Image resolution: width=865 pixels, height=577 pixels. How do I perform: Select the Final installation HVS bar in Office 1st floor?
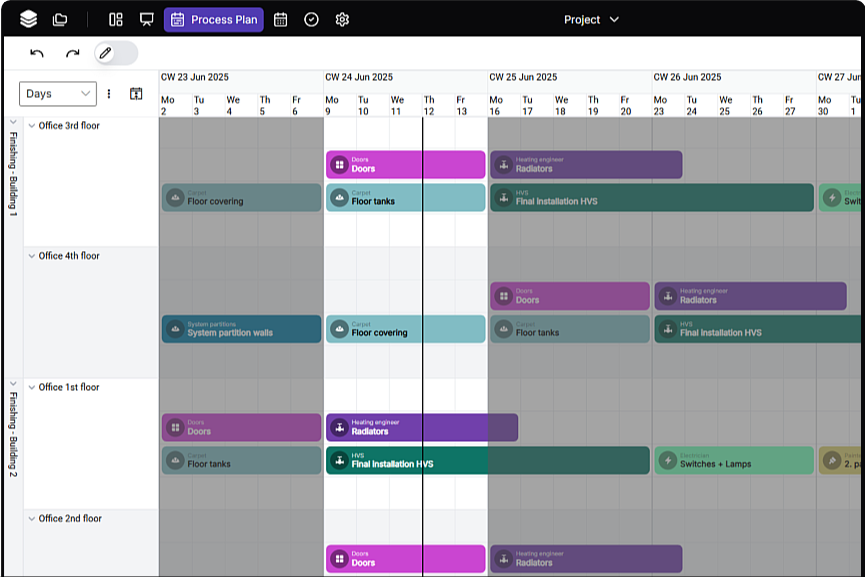(420, 460)
